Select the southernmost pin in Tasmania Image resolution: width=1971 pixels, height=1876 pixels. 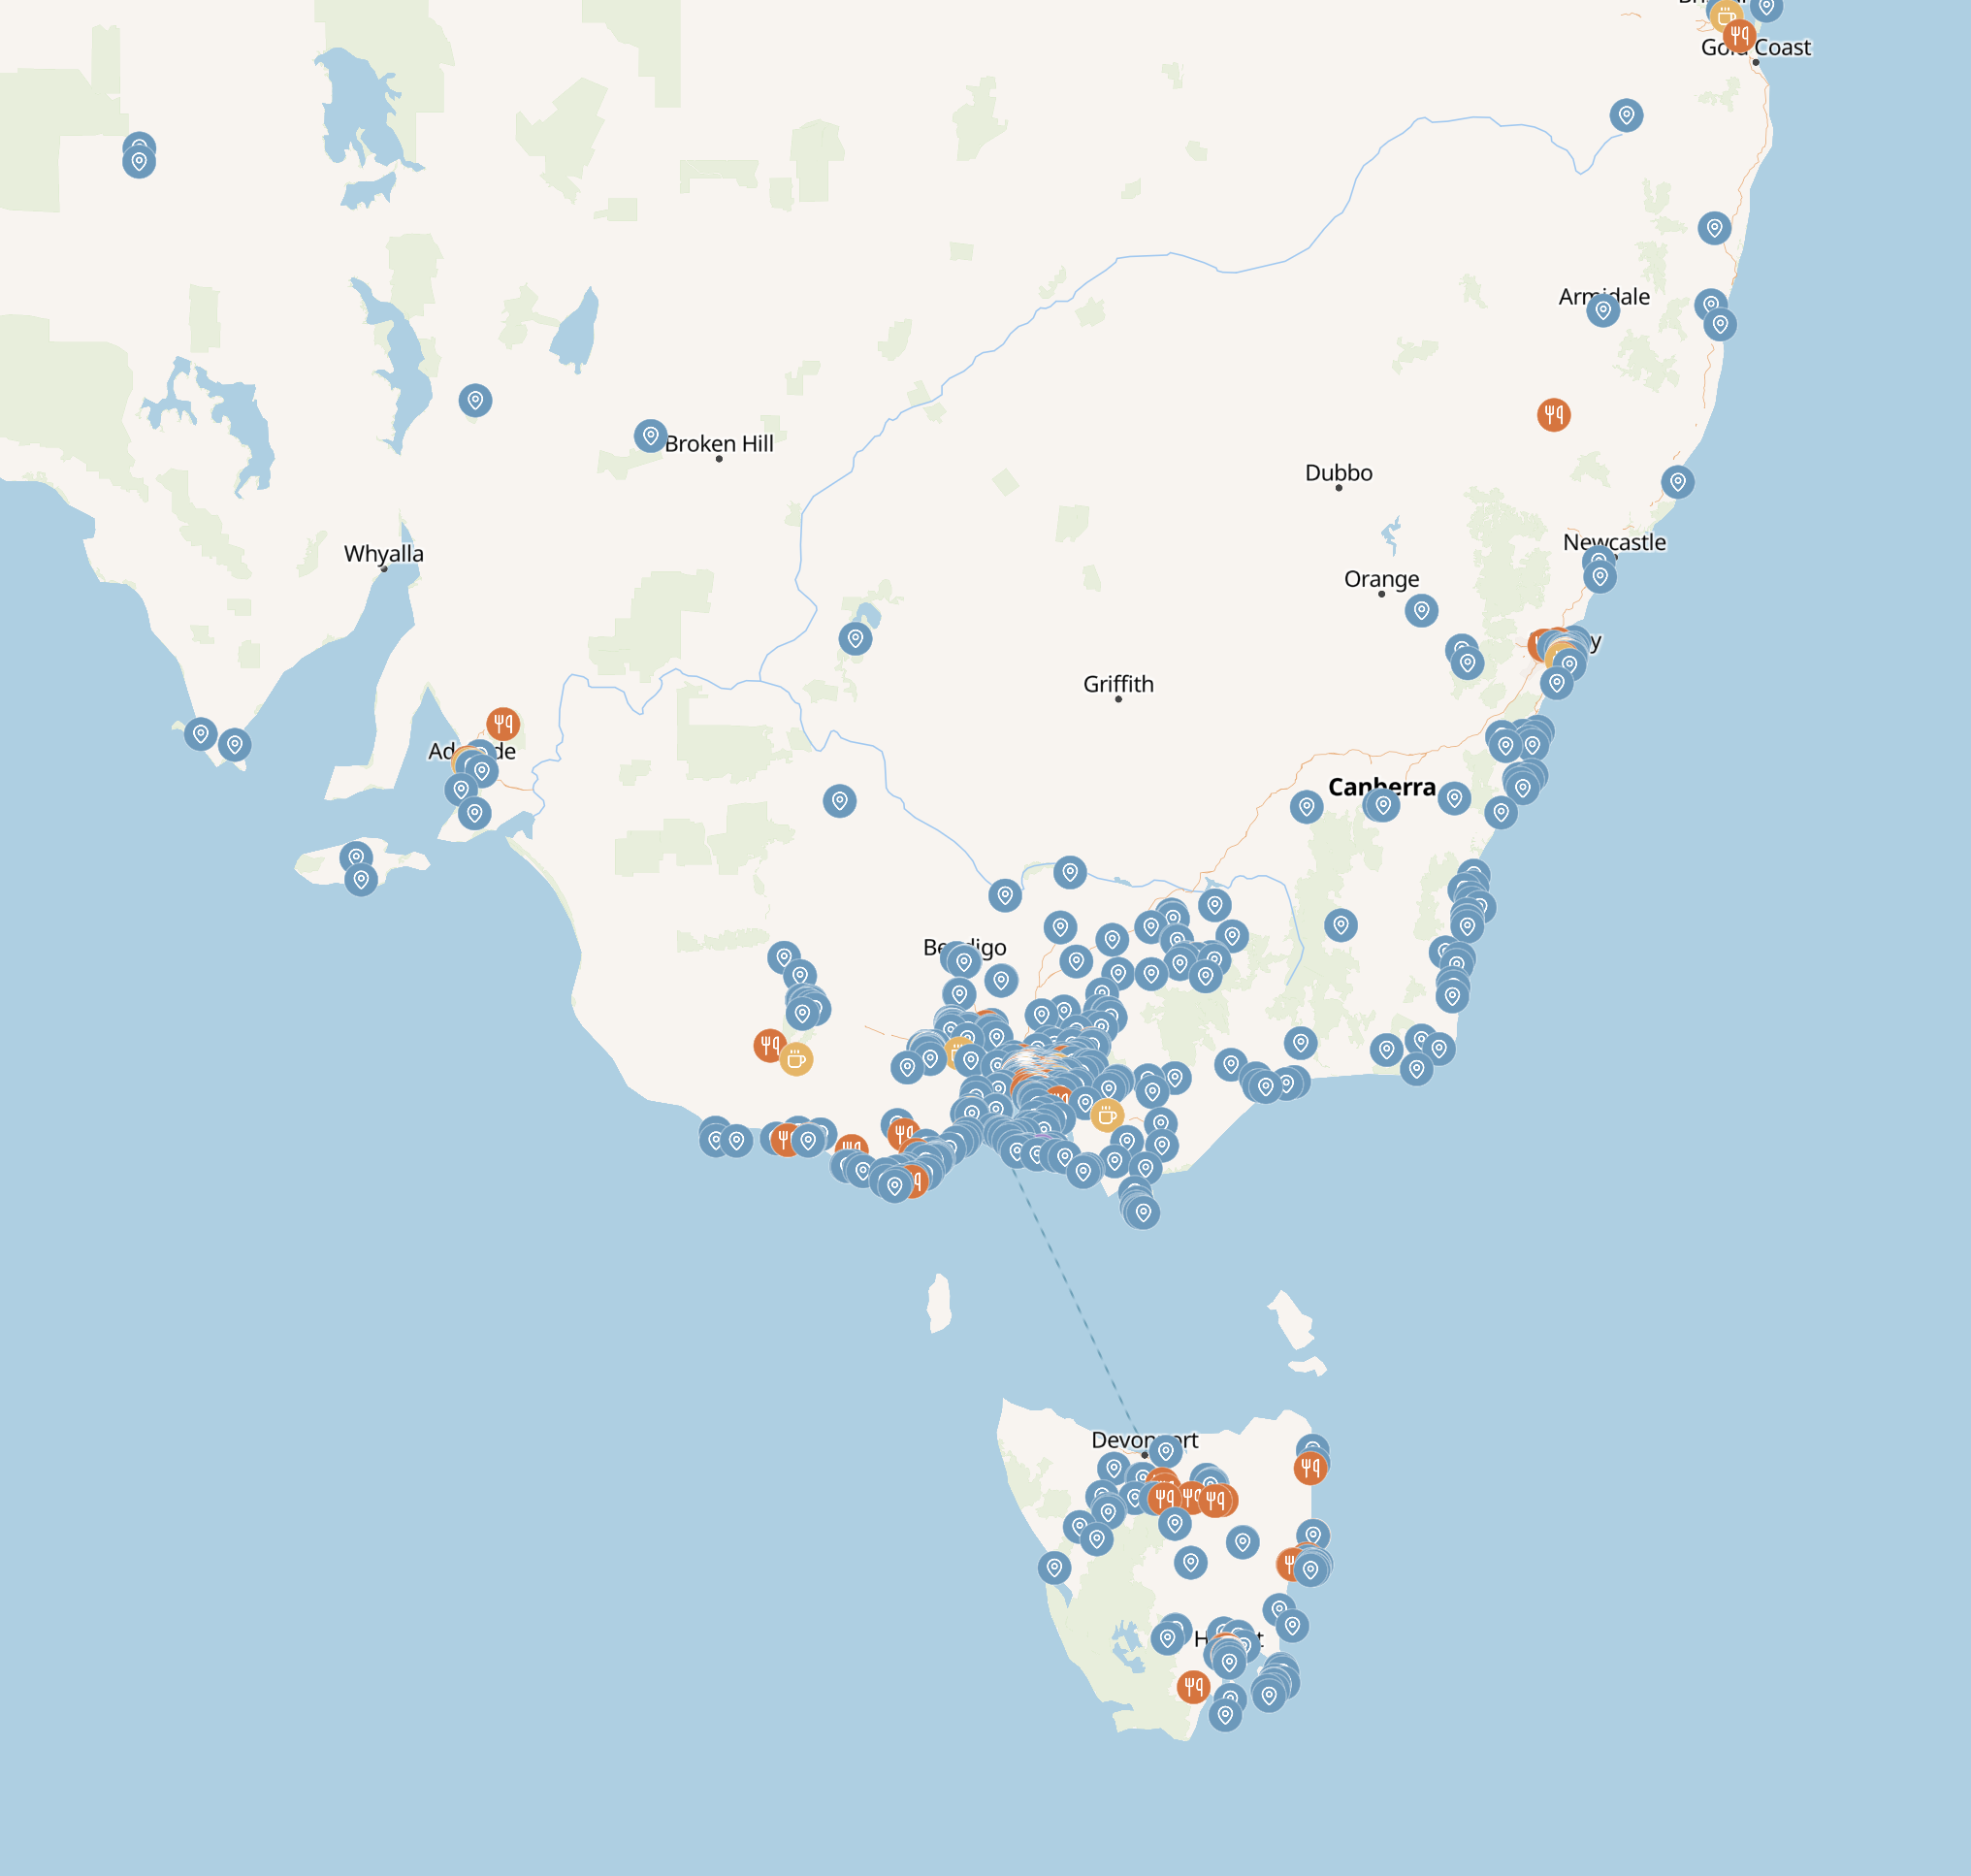(x=1225, y=1715)
